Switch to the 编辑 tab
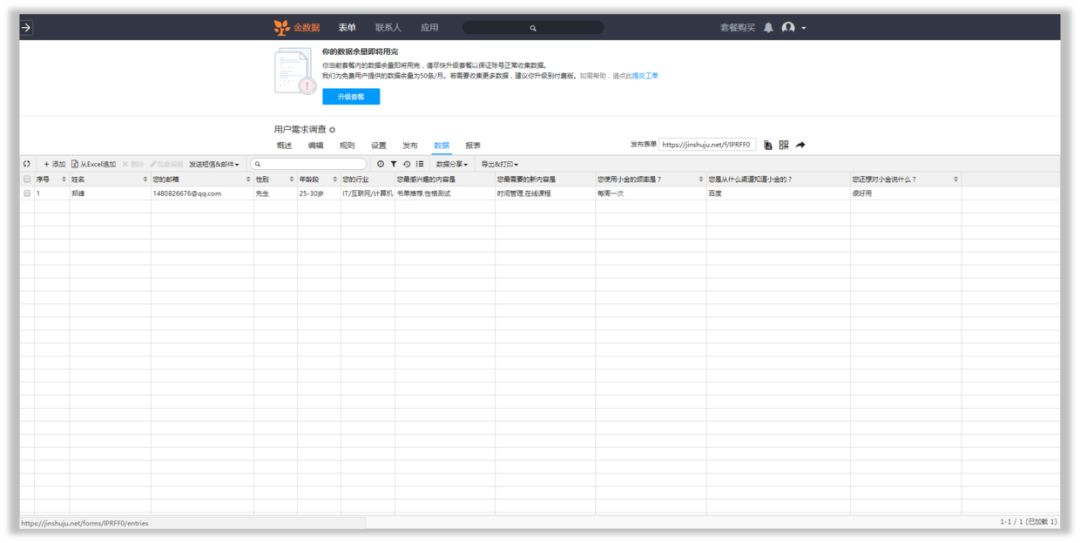 pos(315,145)
